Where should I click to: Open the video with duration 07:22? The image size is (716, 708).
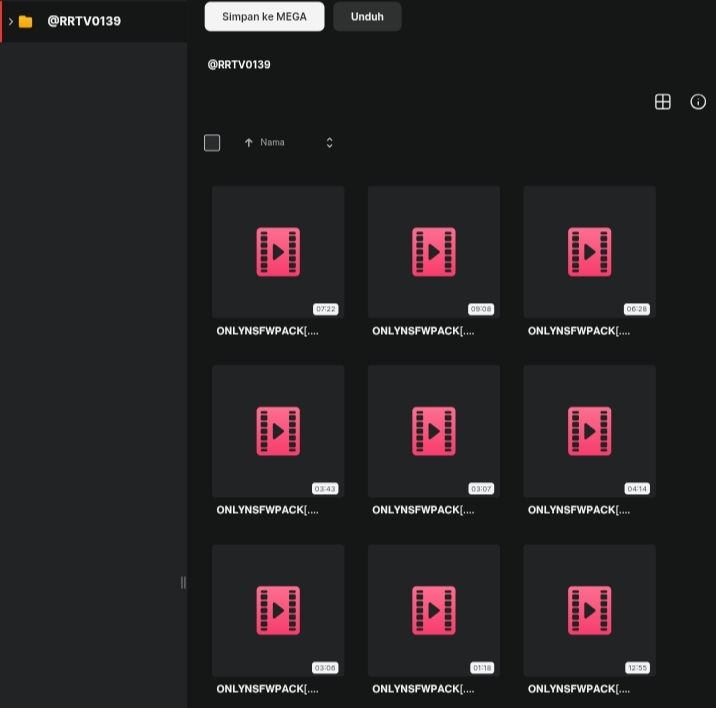tap(278, 252)
